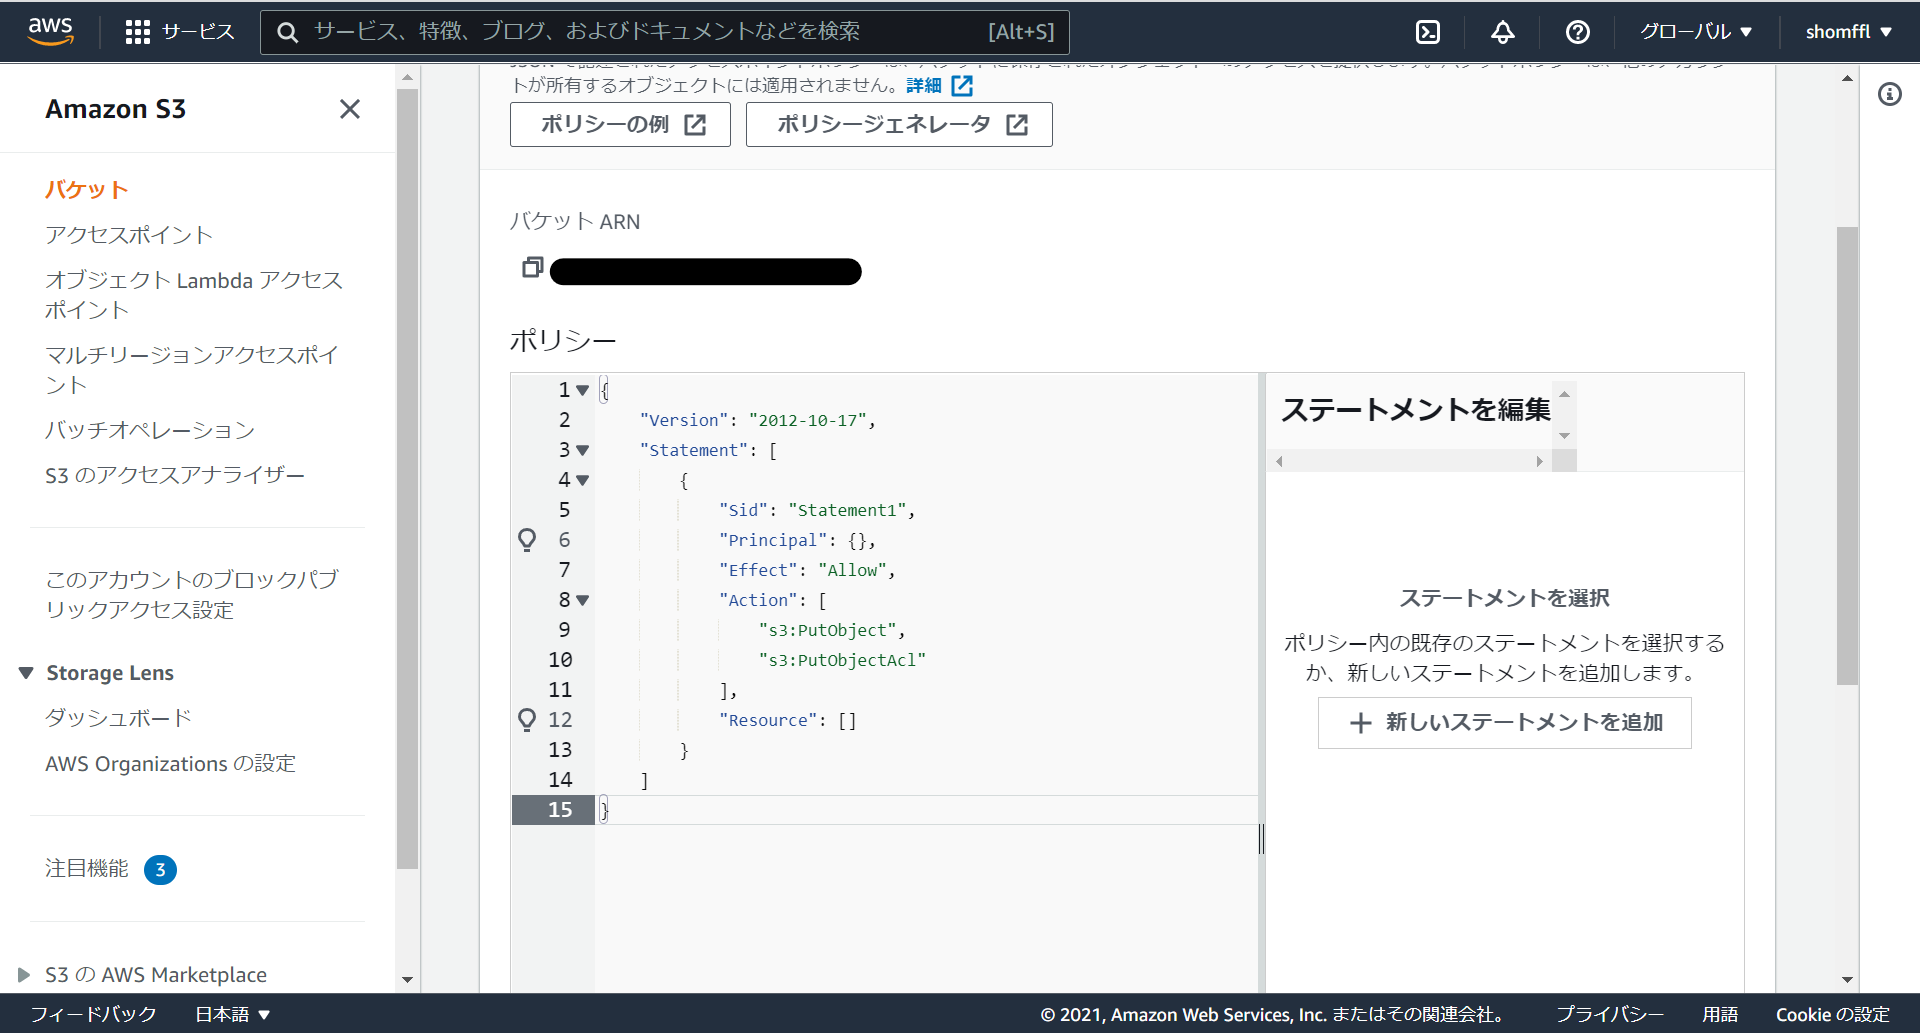The image size is (1920, 1033).
Task: Open the notifications bell
Action: coord(1503,32)
